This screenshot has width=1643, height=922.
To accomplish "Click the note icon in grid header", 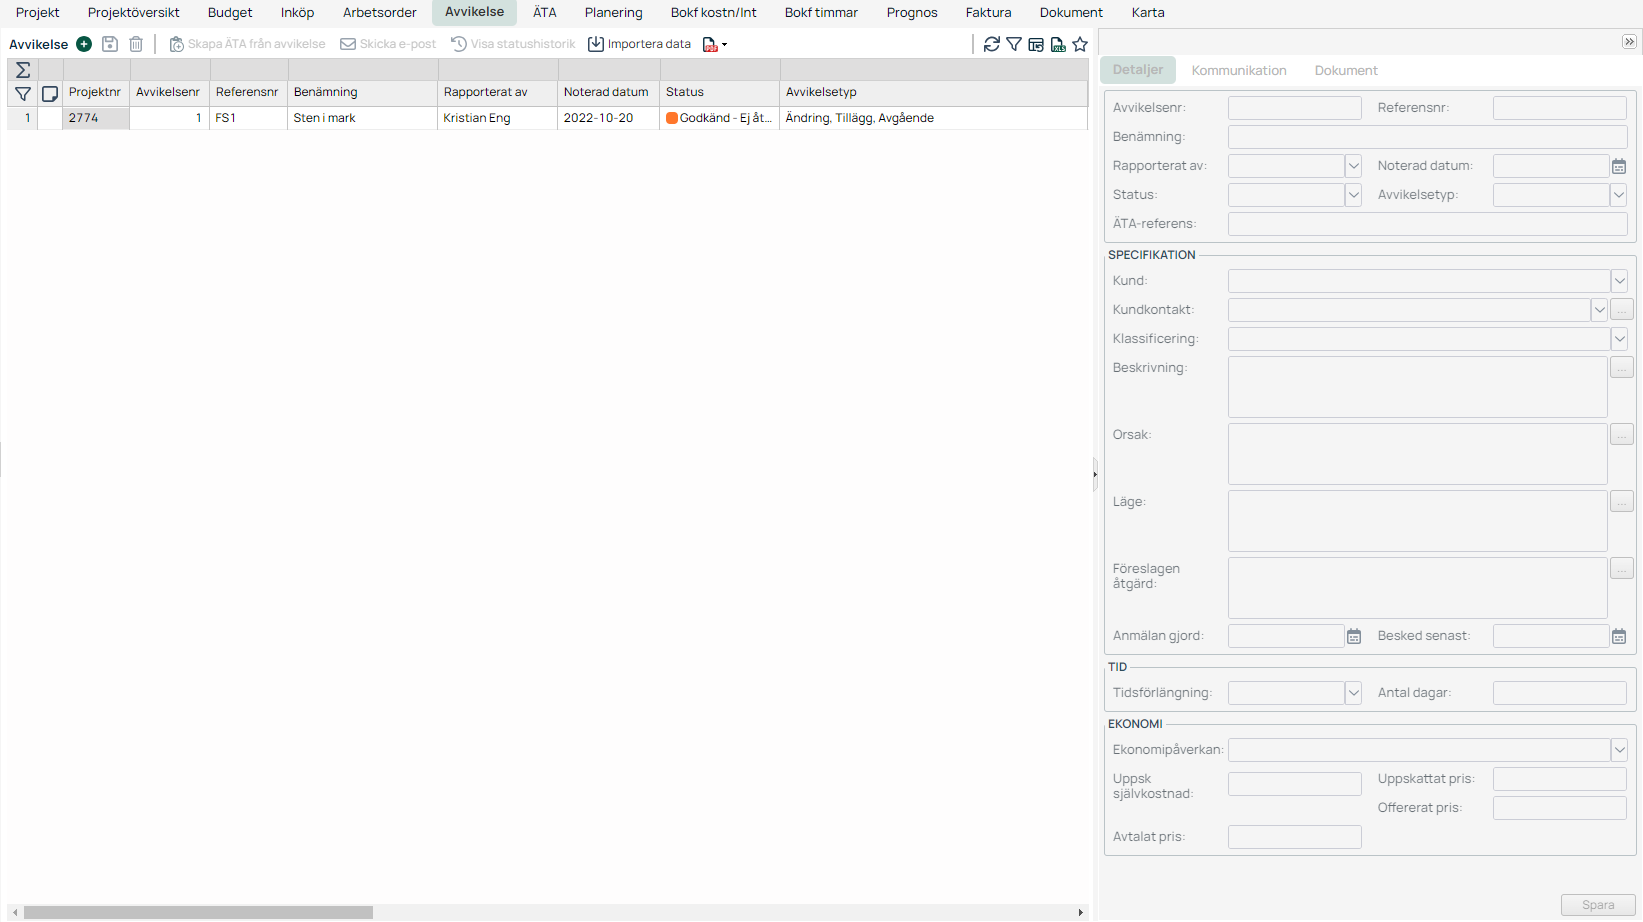I will 50,93.
